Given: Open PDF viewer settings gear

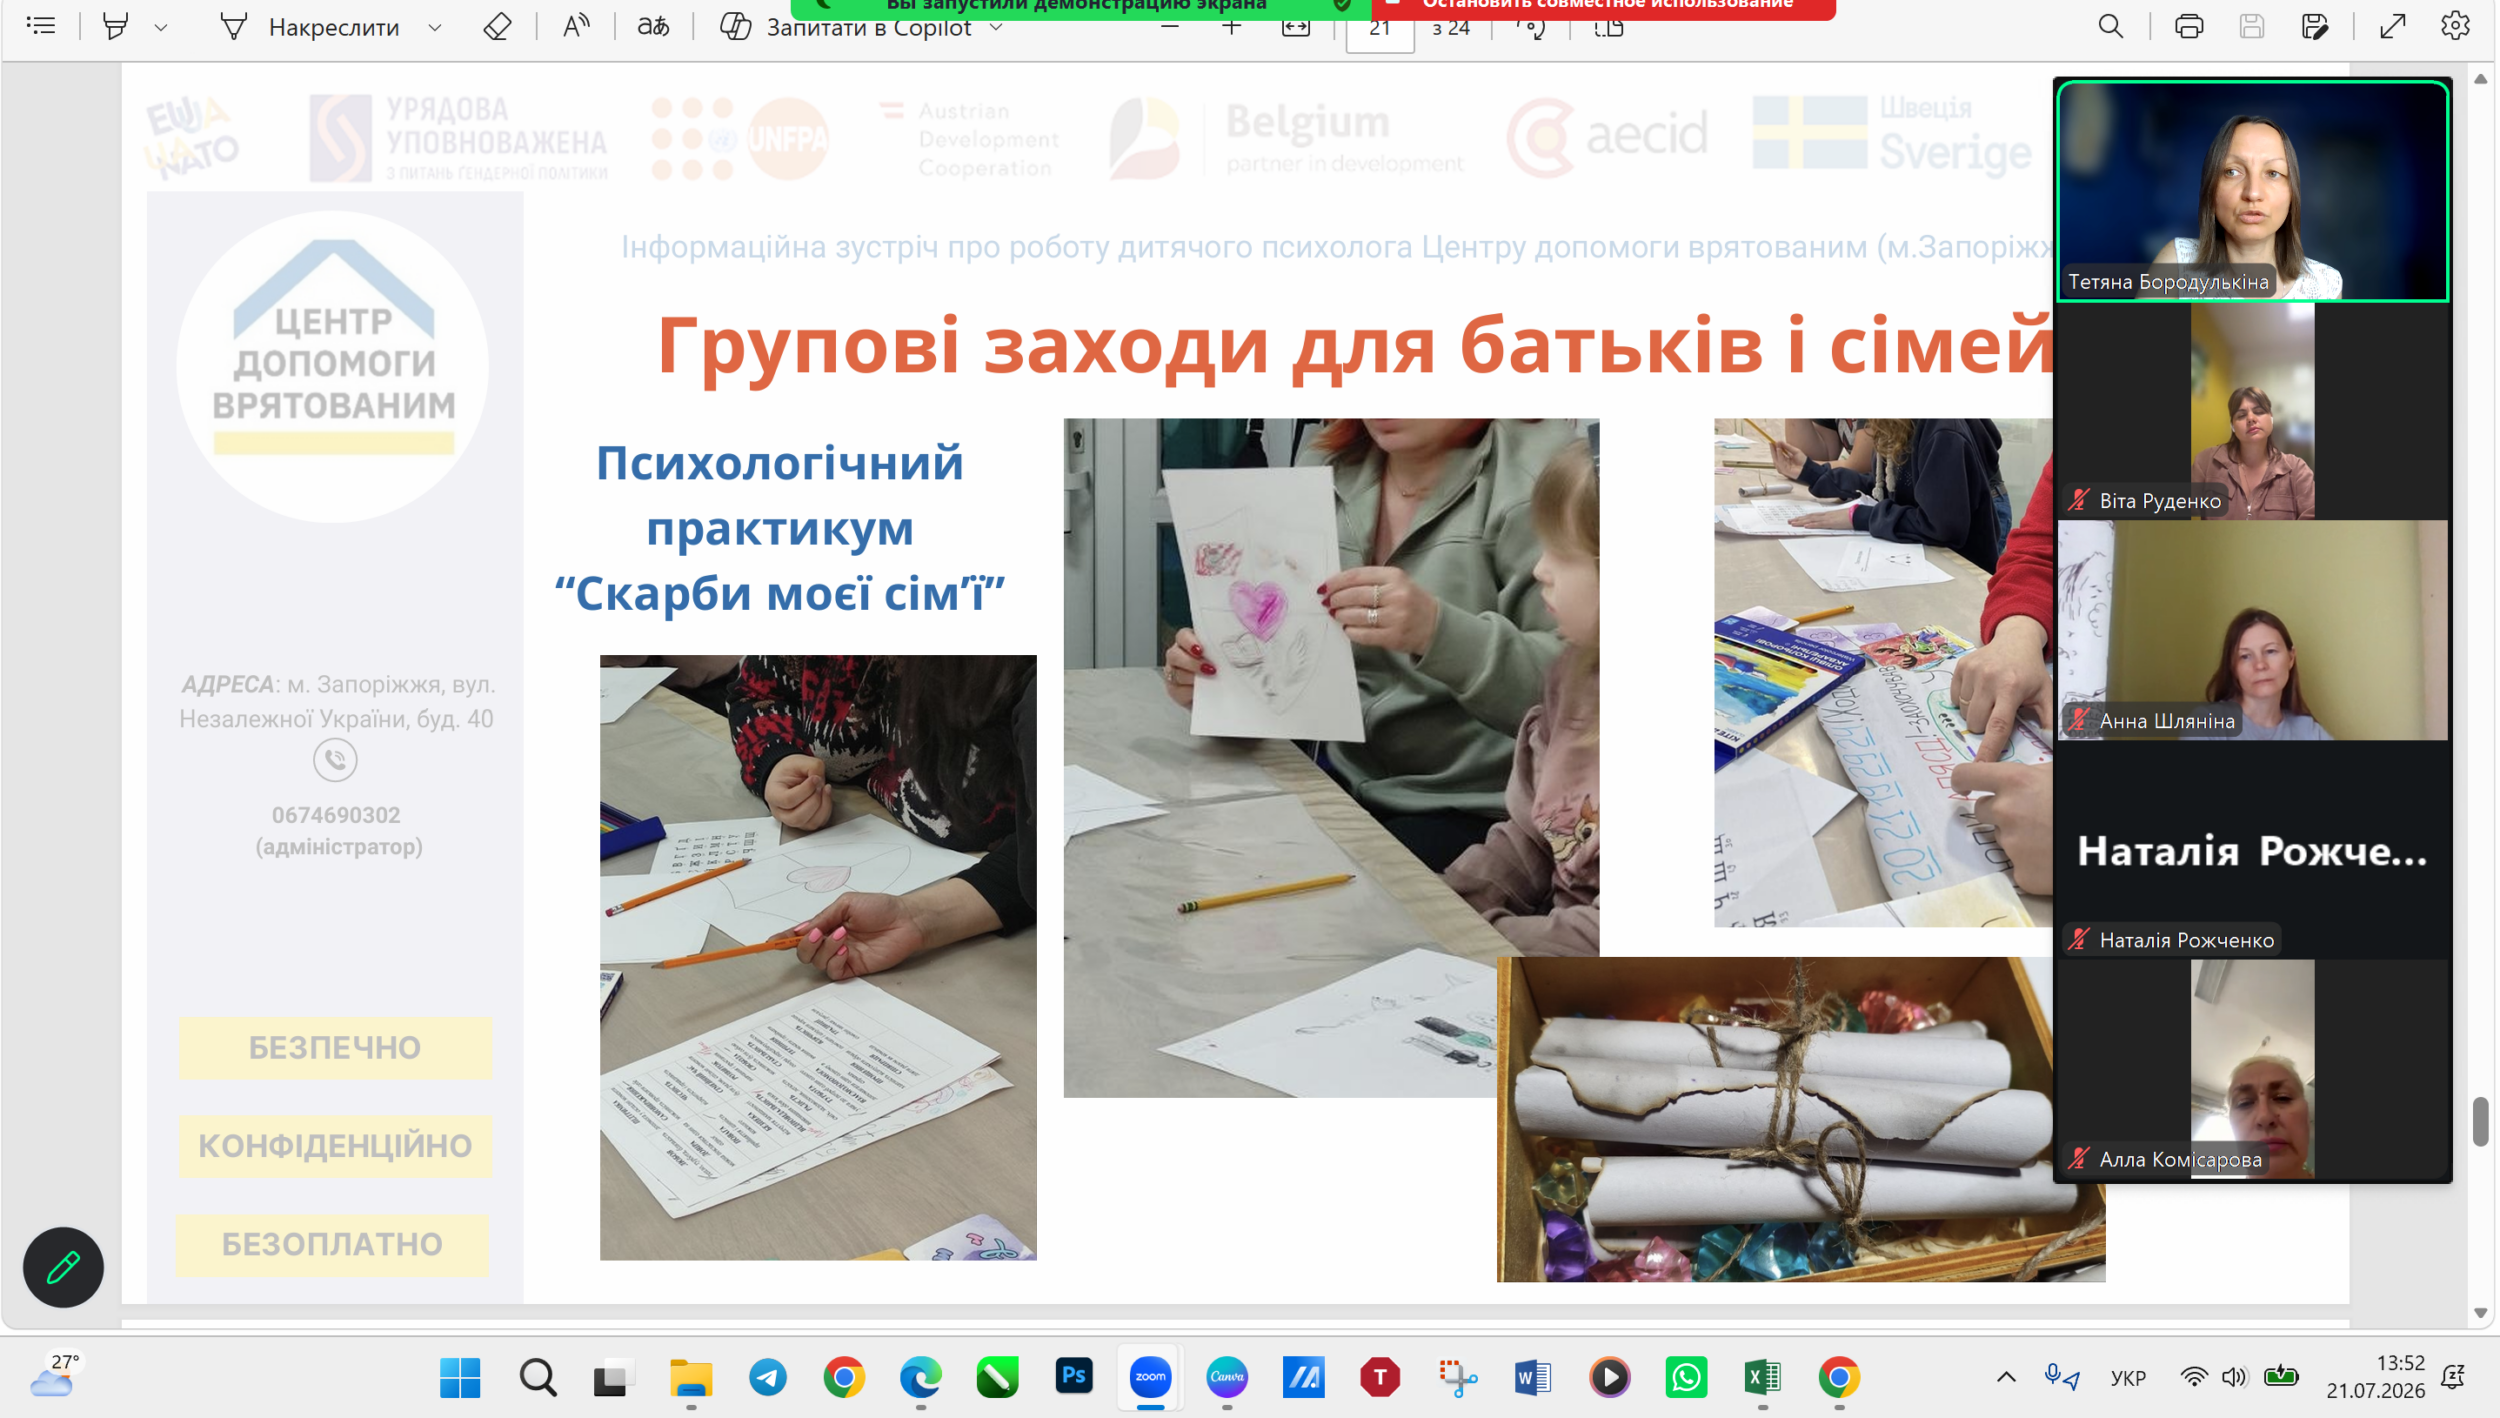Looking at the screenshot, I should 2455,26.
